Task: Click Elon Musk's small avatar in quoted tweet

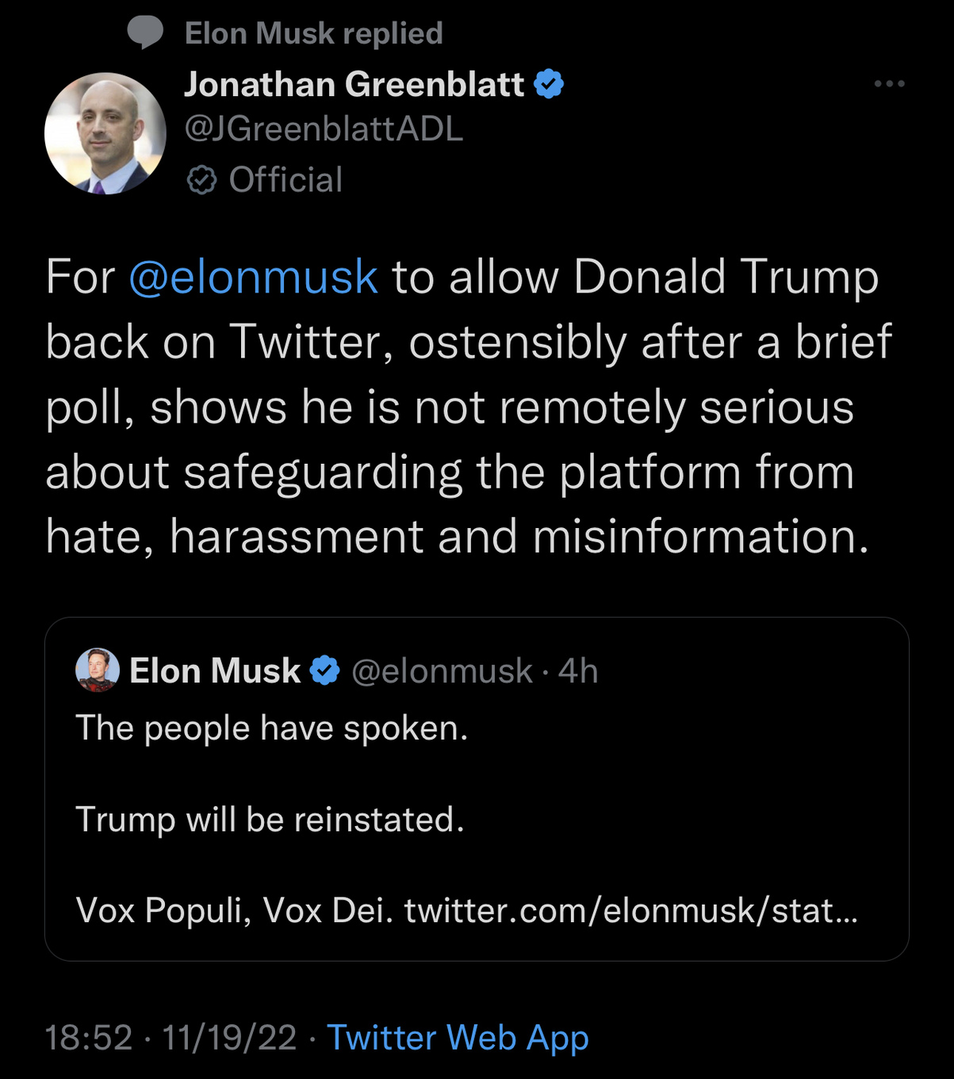Action: [x=98, y=670]
